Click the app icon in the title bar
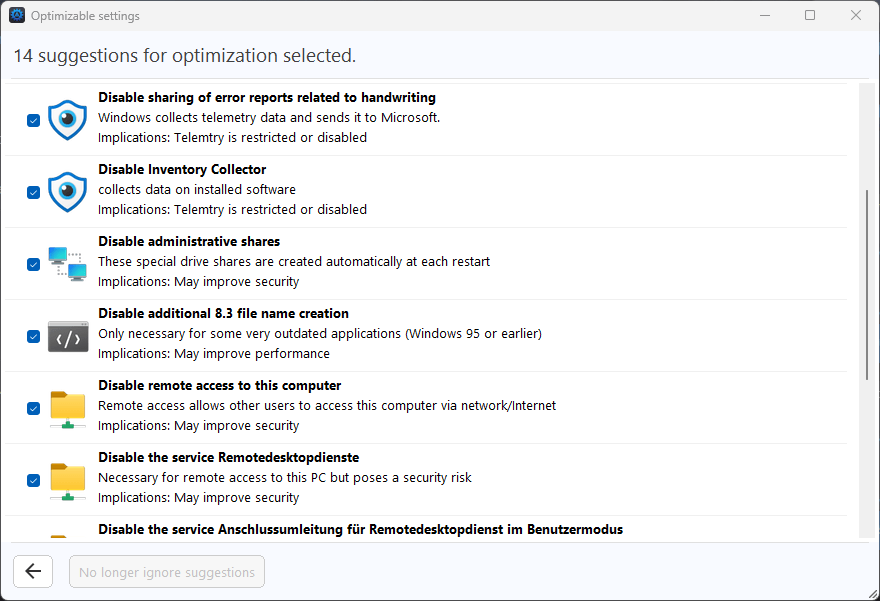This screenshot has height=601, width=880. [17, 16]
